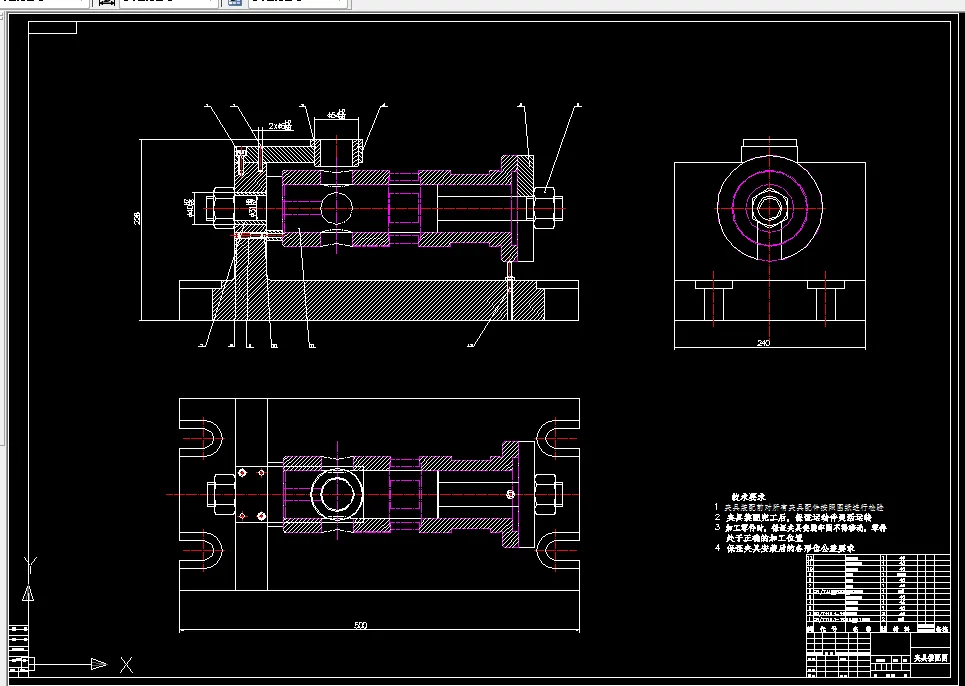The height and width of the screenshot is (686, 965).
Task: Click the heading above the numbered technical notes
Action: 748,497
